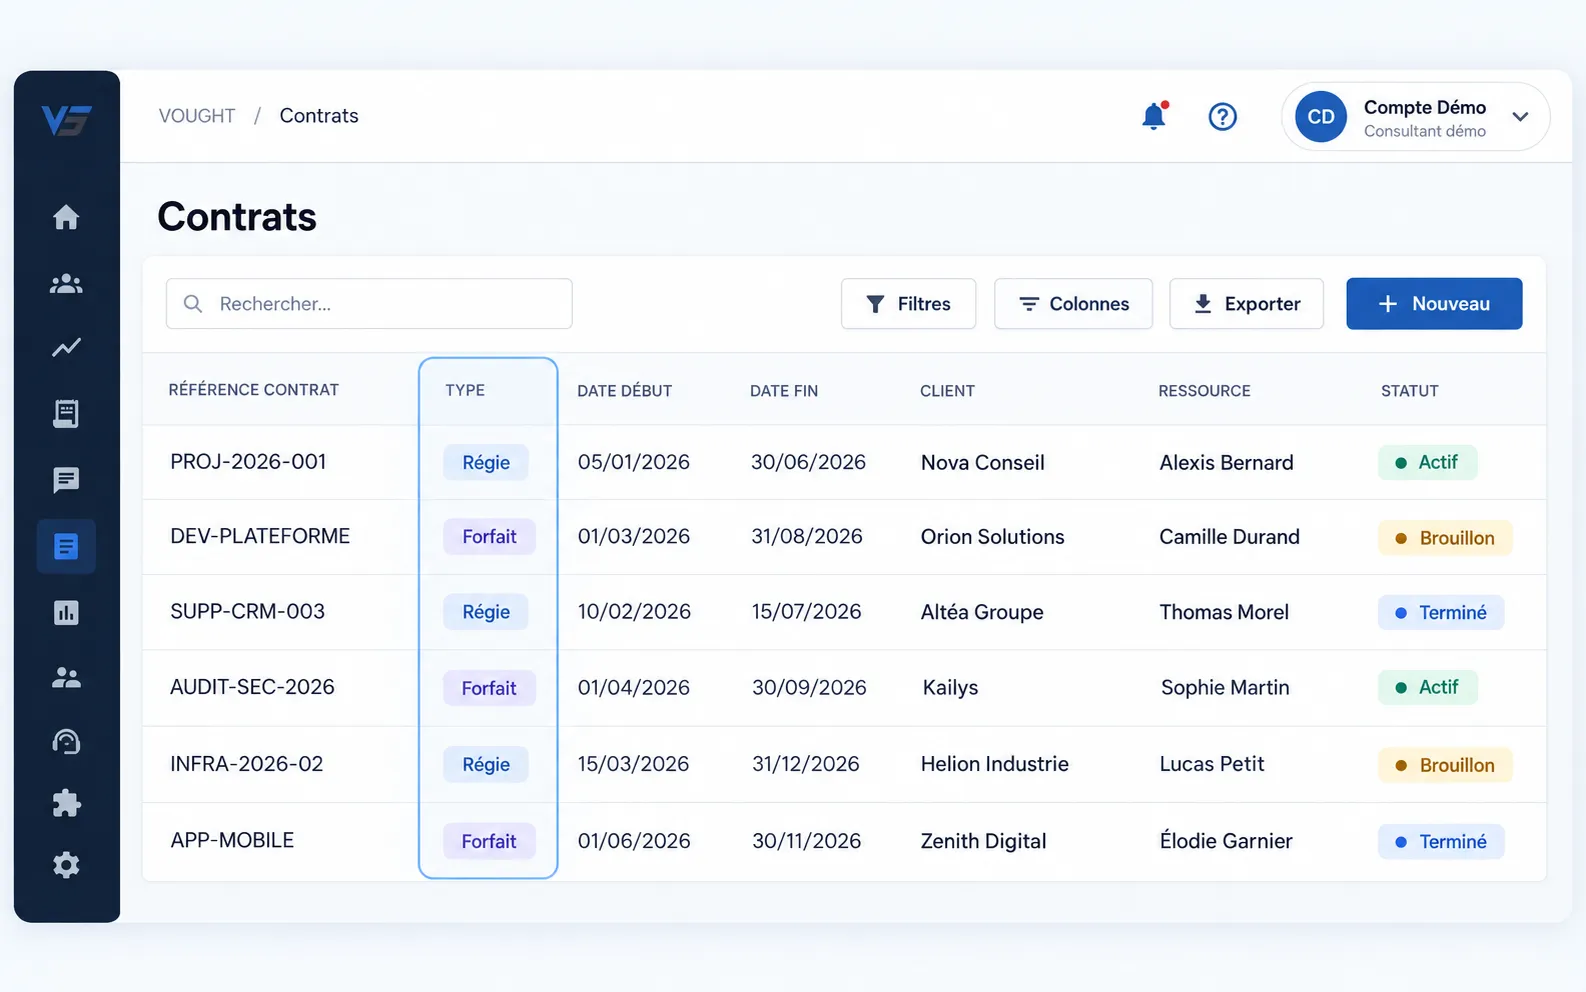
Task: Open contract APP-MOBILE
Action: click(x=232, y=840)
